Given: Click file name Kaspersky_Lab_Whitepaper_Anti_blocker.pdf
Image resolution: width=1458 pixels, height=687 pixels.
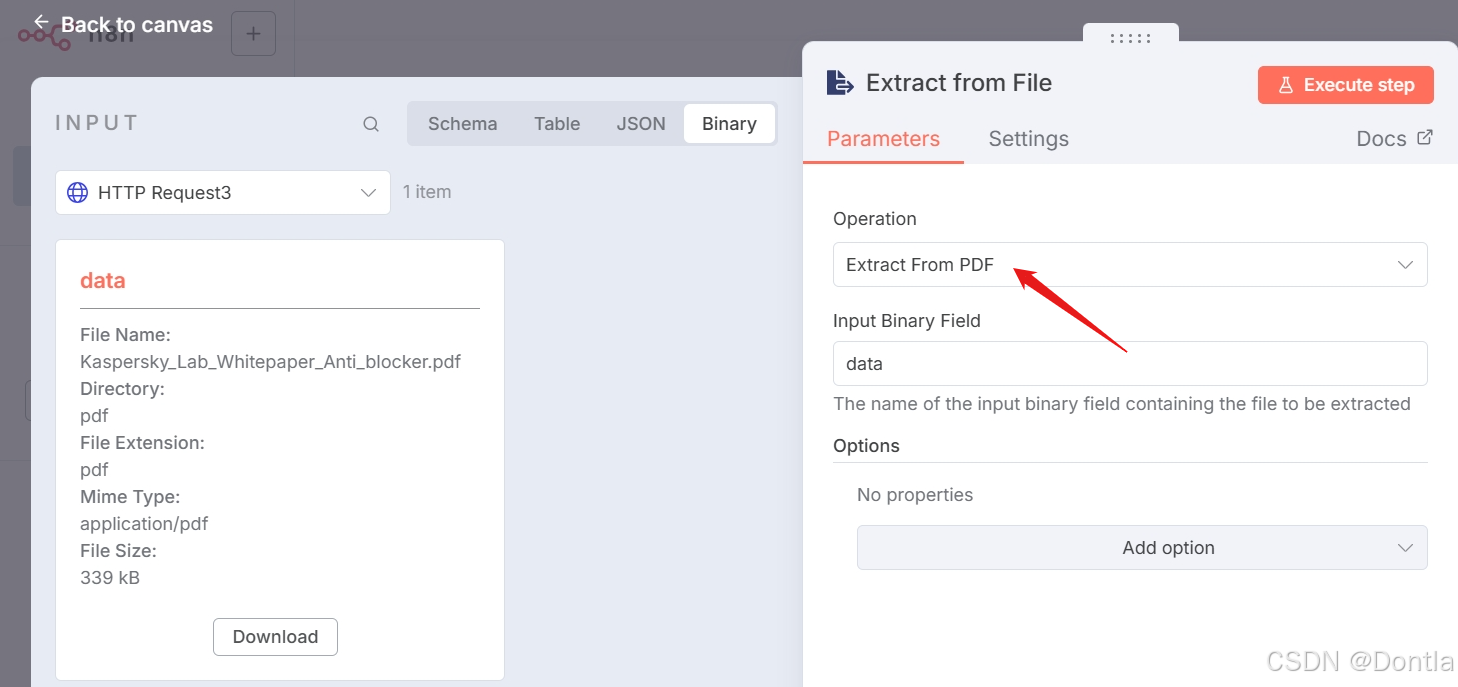Looking at the screenshot, I should click(270, 361).
